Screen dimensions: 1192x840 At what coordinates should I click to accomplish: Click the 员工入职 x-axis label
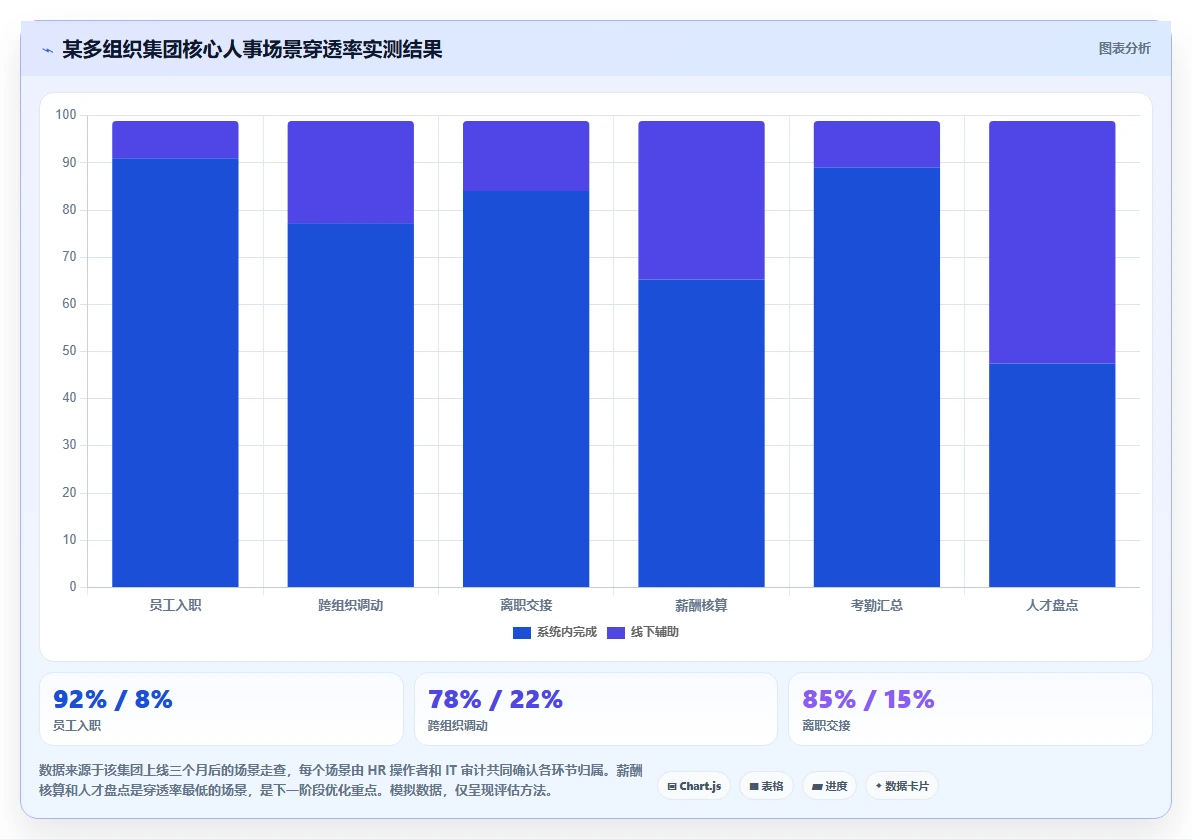pos(176,605)
